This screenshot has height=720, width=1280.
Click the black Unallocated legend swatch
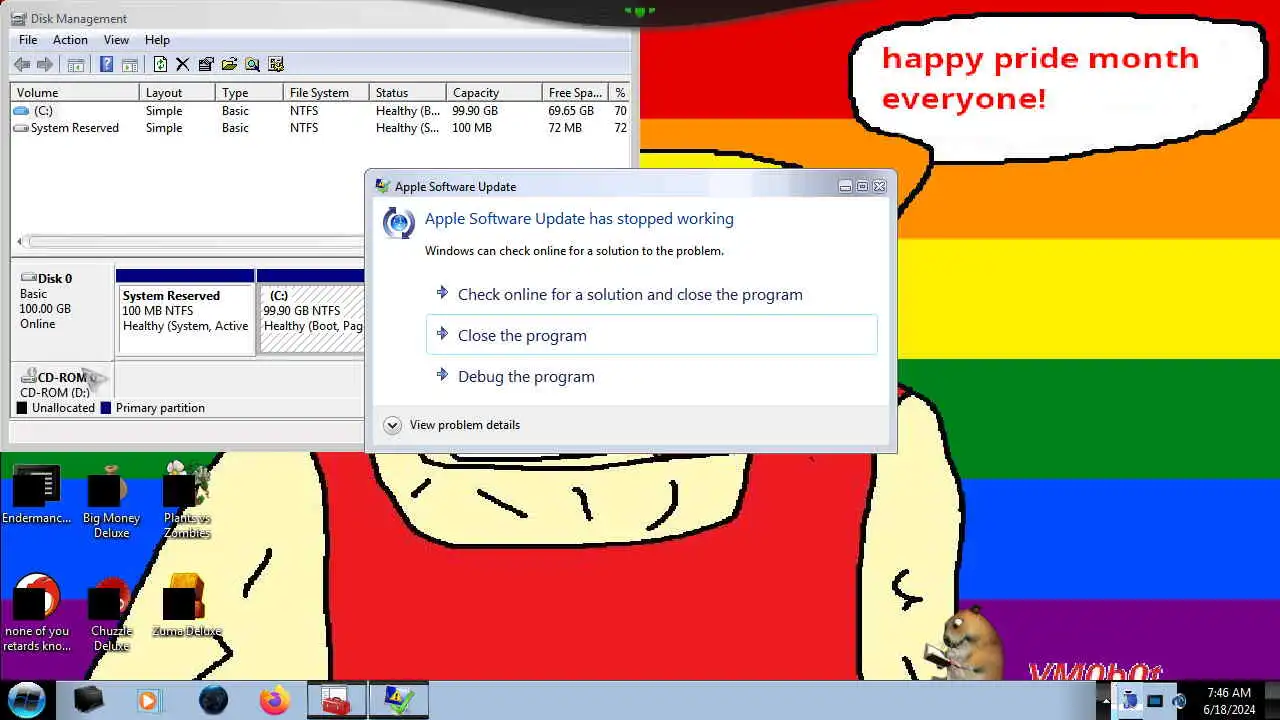tap(23, 408)
